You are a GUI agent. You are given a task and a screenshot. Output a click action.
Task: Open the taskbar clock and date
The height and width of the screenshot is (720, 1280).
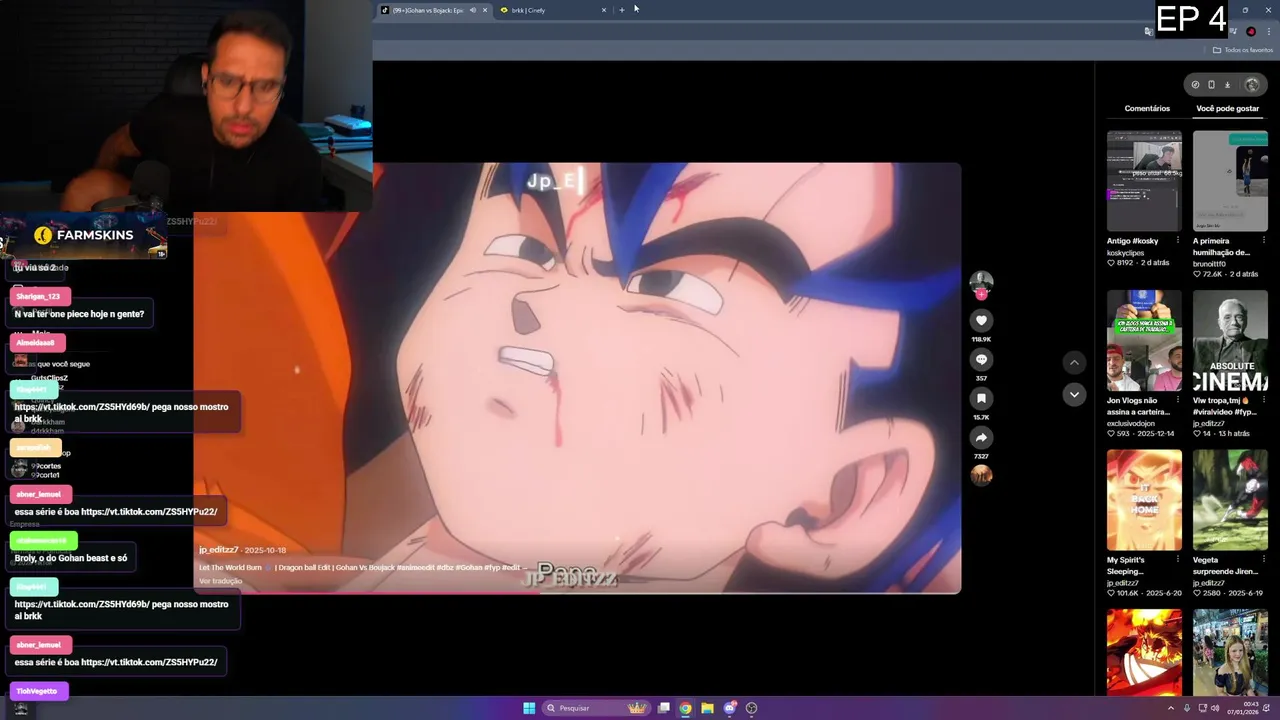pos(1244,708)
